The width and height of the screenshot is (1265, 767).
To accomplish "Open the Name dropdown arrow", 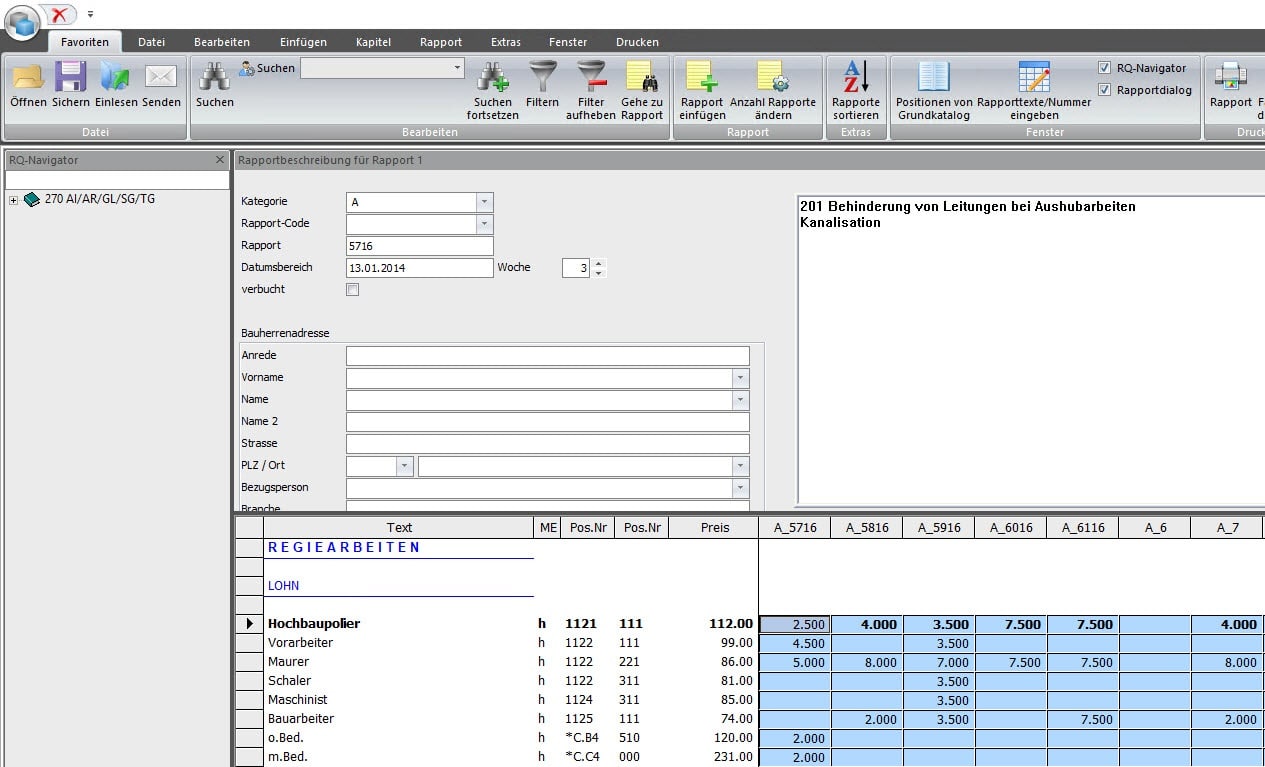I will coord(740,400).
